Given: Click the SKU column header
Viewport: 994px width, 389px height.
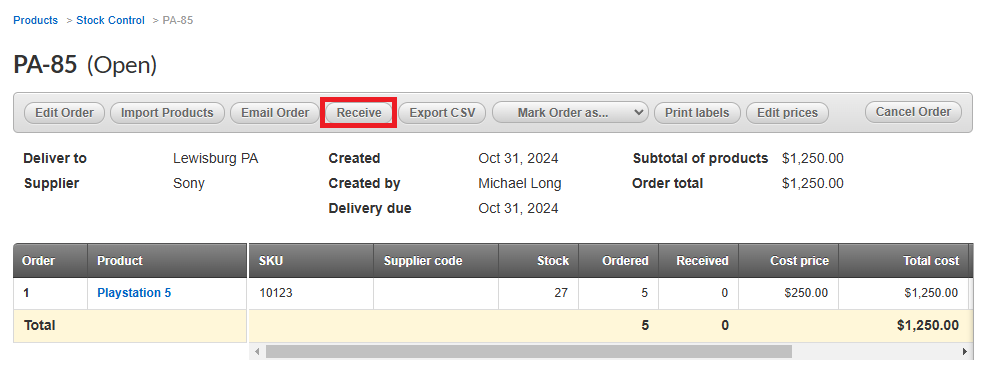Looking at the screenshot, I should [311, 260].
